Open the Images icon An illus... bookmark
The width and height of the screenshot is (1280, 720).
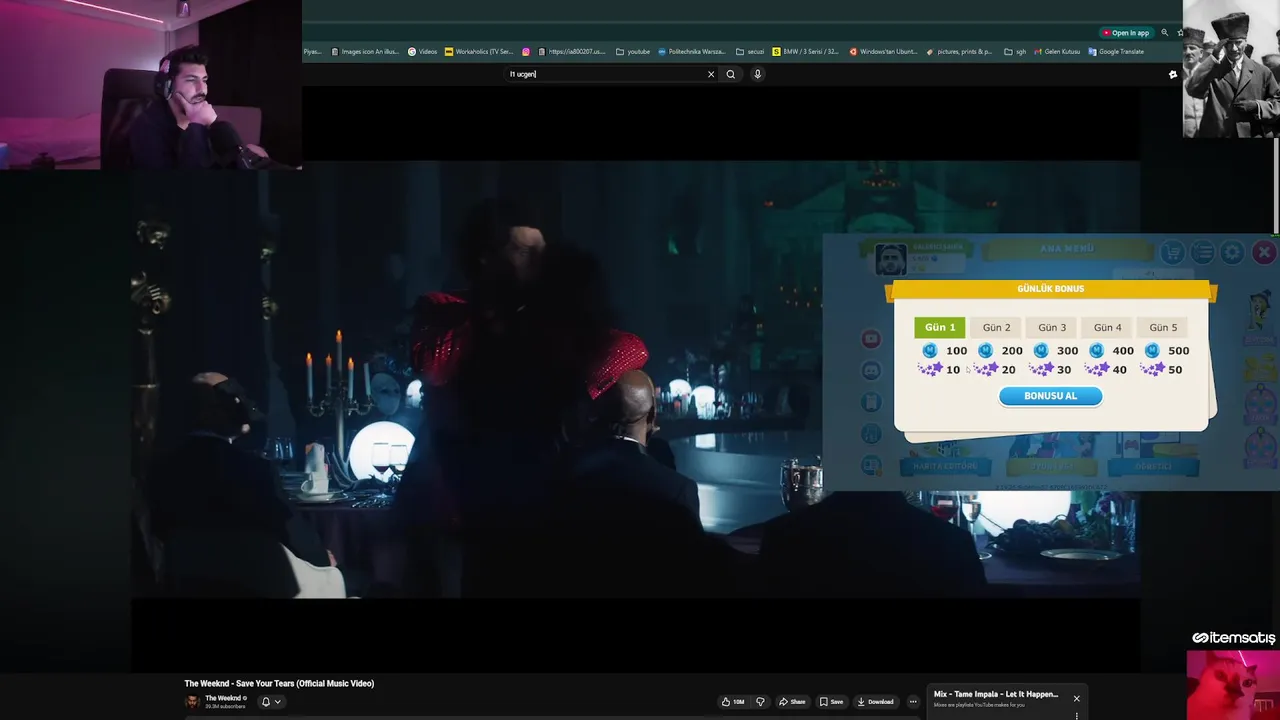coord(366,52)
